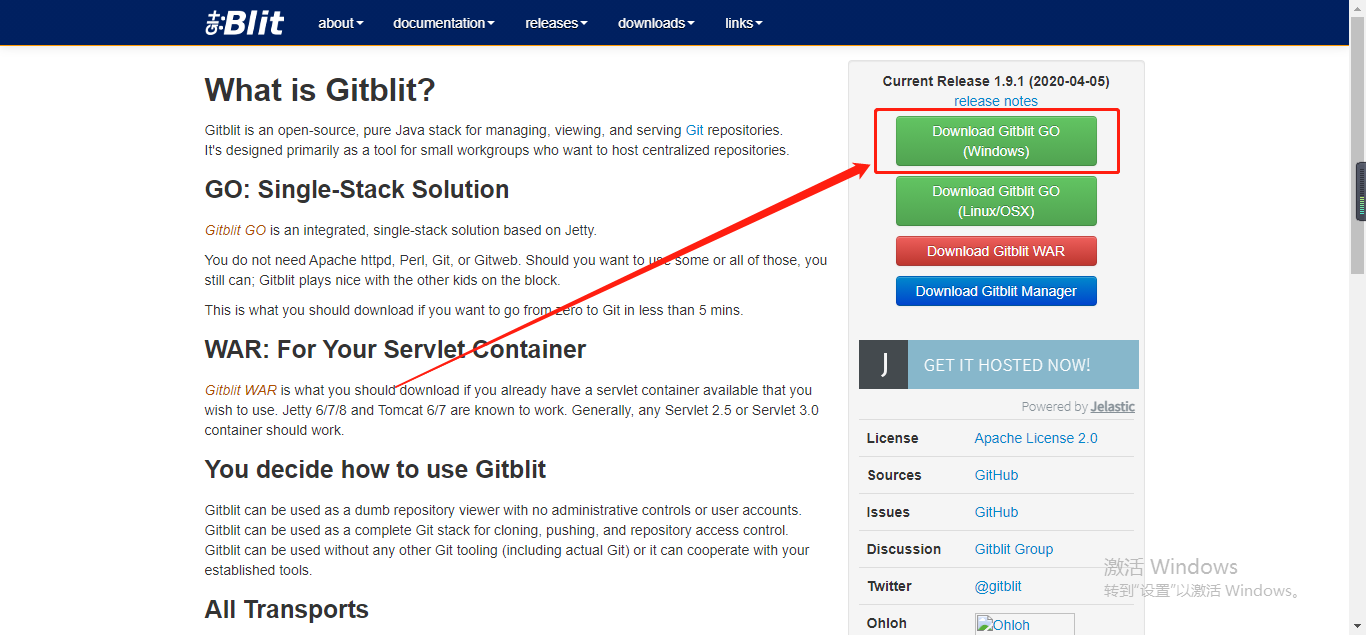Open the links dropdown menu
The height and width of the screenshot is (635, 1366).
tap(744, 23)
